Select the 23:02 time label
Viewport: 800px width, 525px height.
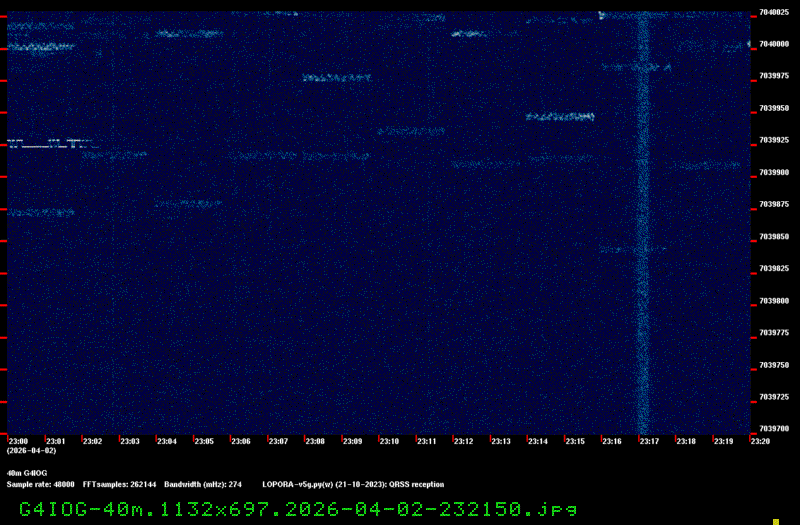(x=92, y=441)
